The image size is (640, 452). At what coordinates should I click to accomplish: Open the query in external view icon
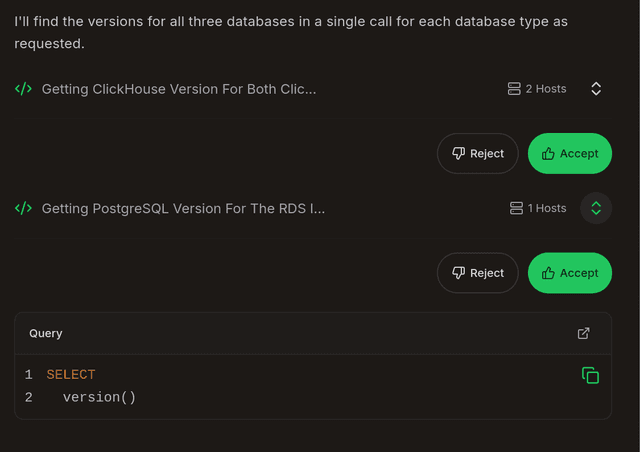click(583, 333)
